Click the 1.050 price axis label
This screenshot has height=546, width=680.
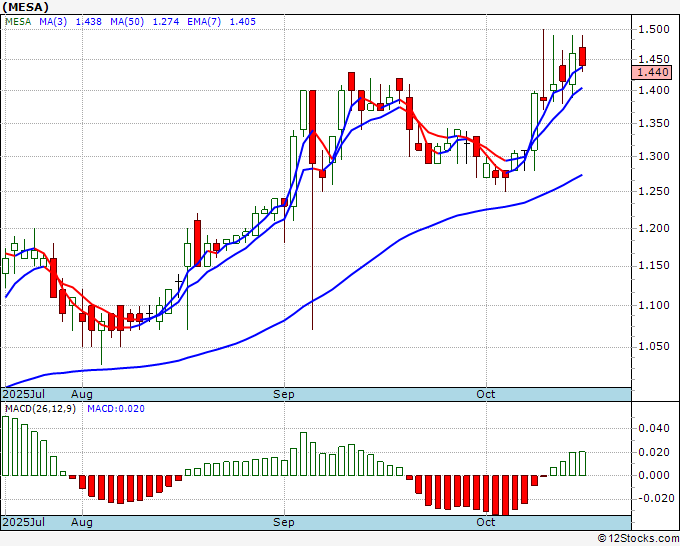click(654, 347)
